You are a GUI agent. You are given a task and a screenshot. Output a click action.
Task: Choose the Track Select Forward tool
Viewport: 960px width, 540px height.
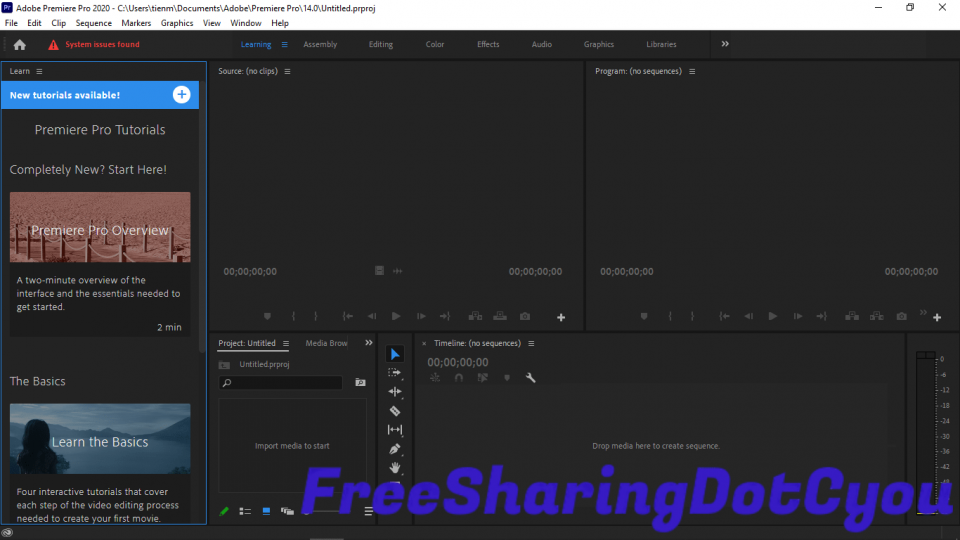[395, 372]
